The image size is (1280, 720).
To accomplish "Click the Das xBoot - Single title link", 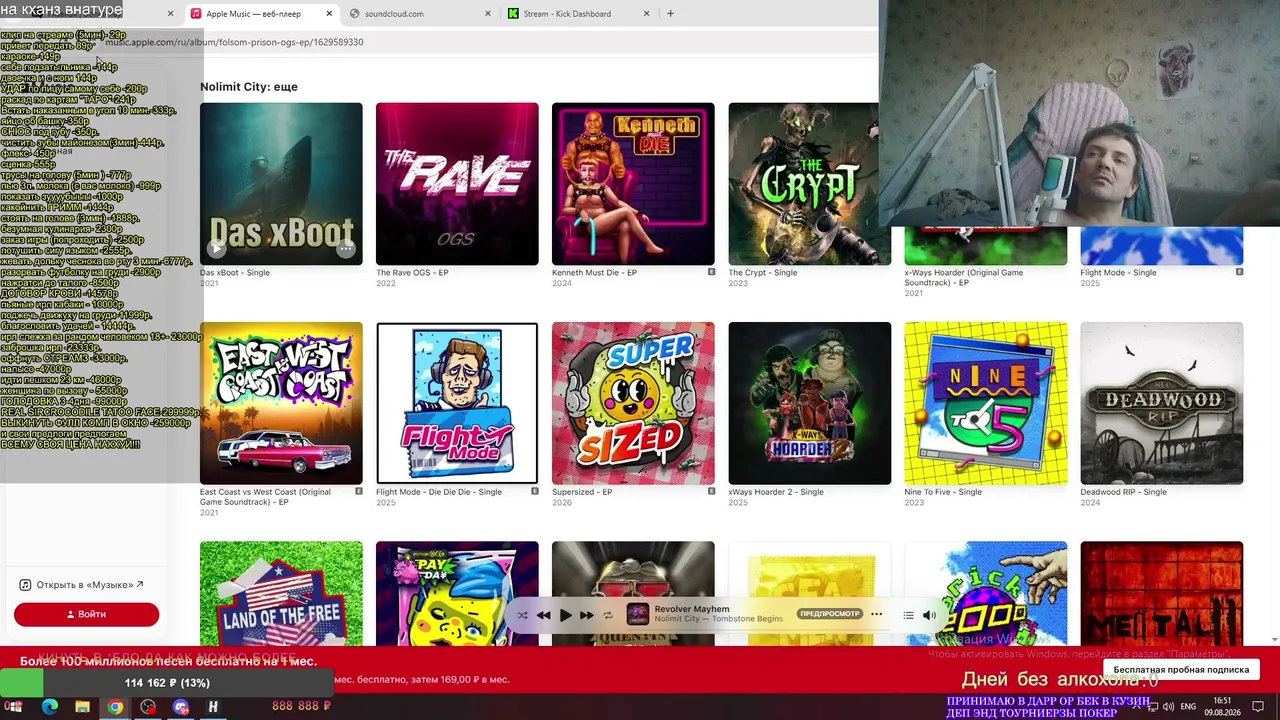I will [235, 272].
